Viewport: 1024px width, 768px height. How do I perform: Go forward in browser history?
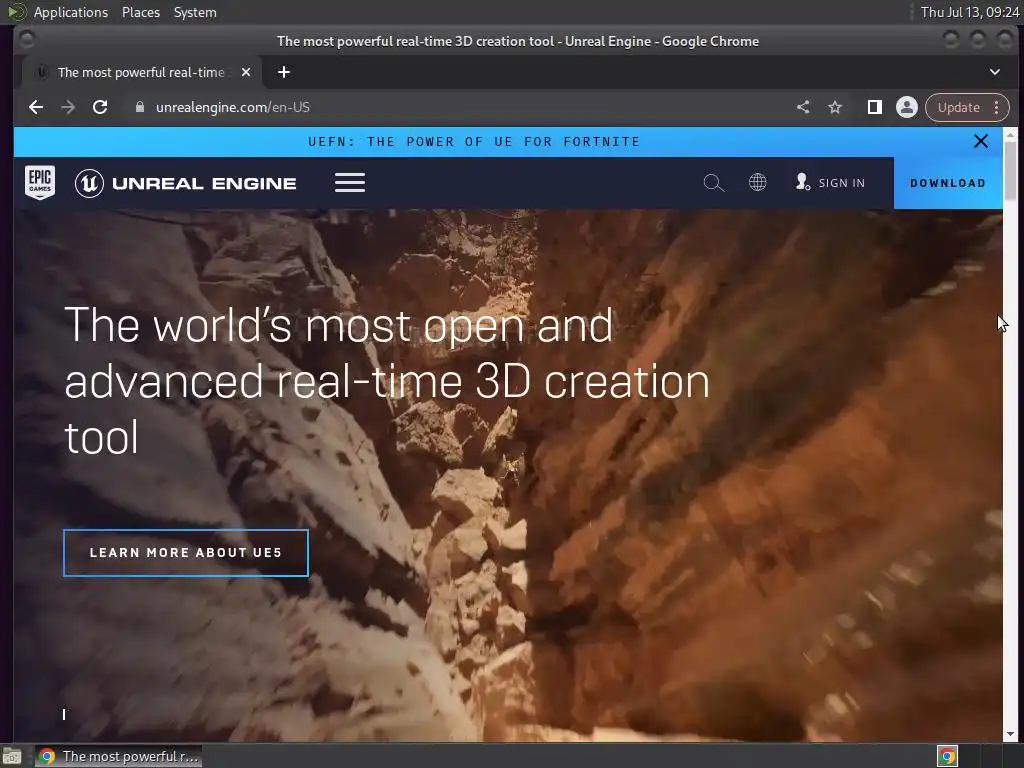click(68, 107)
